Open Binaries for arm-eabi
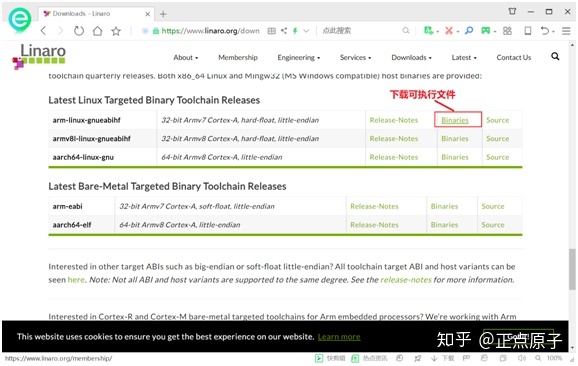 pos(444,206)
